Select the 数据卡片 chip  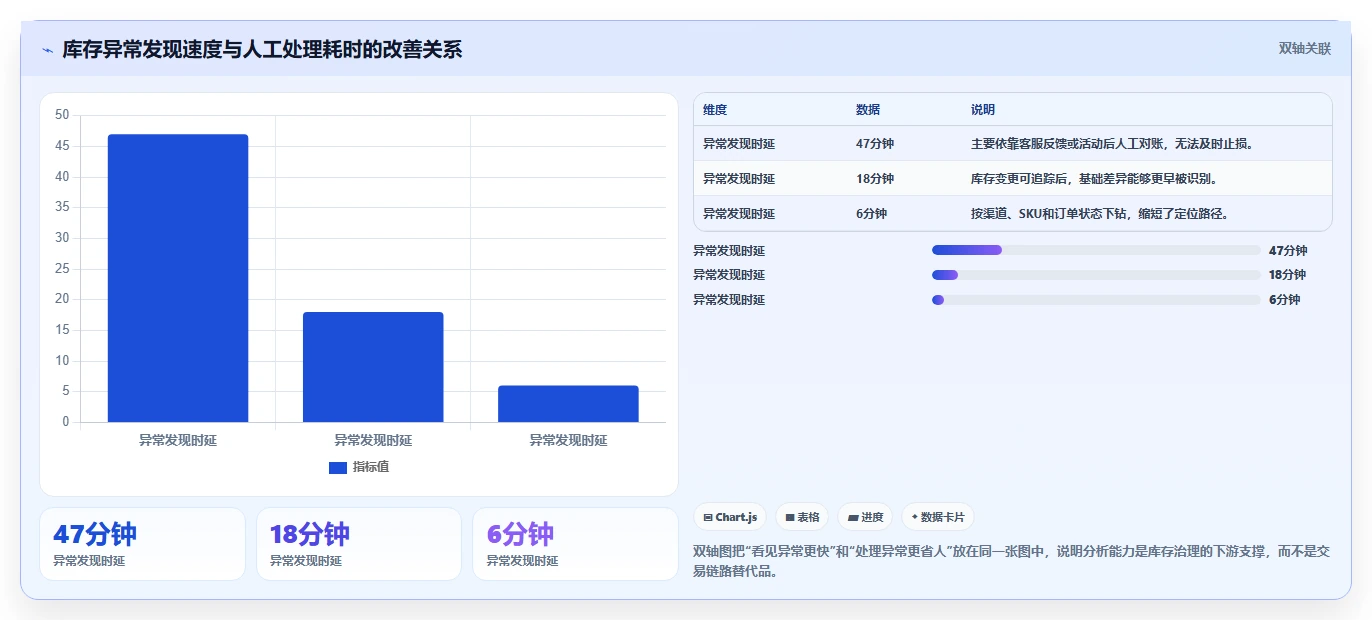click(x=938, y=517)
